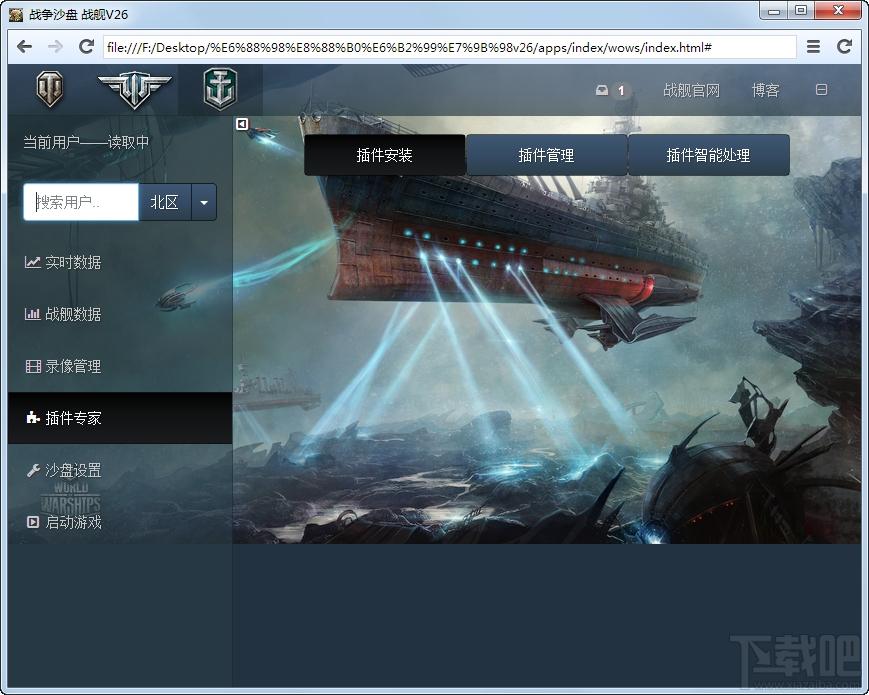Click the minimize box icon beside 博客
This screenshot has width=869, height=695.
(821, 90)
